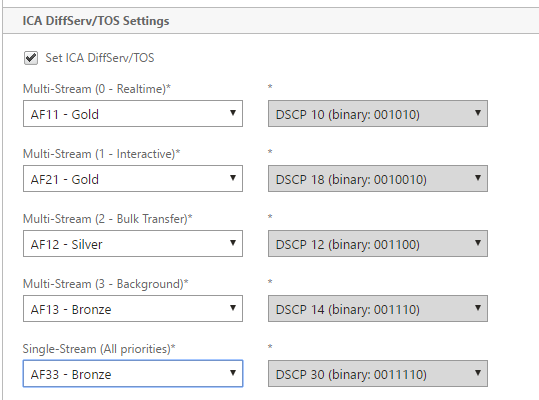Click the ICA DiffServ/TOS Settings section header
539x400 pixels.
coord(96,21)
